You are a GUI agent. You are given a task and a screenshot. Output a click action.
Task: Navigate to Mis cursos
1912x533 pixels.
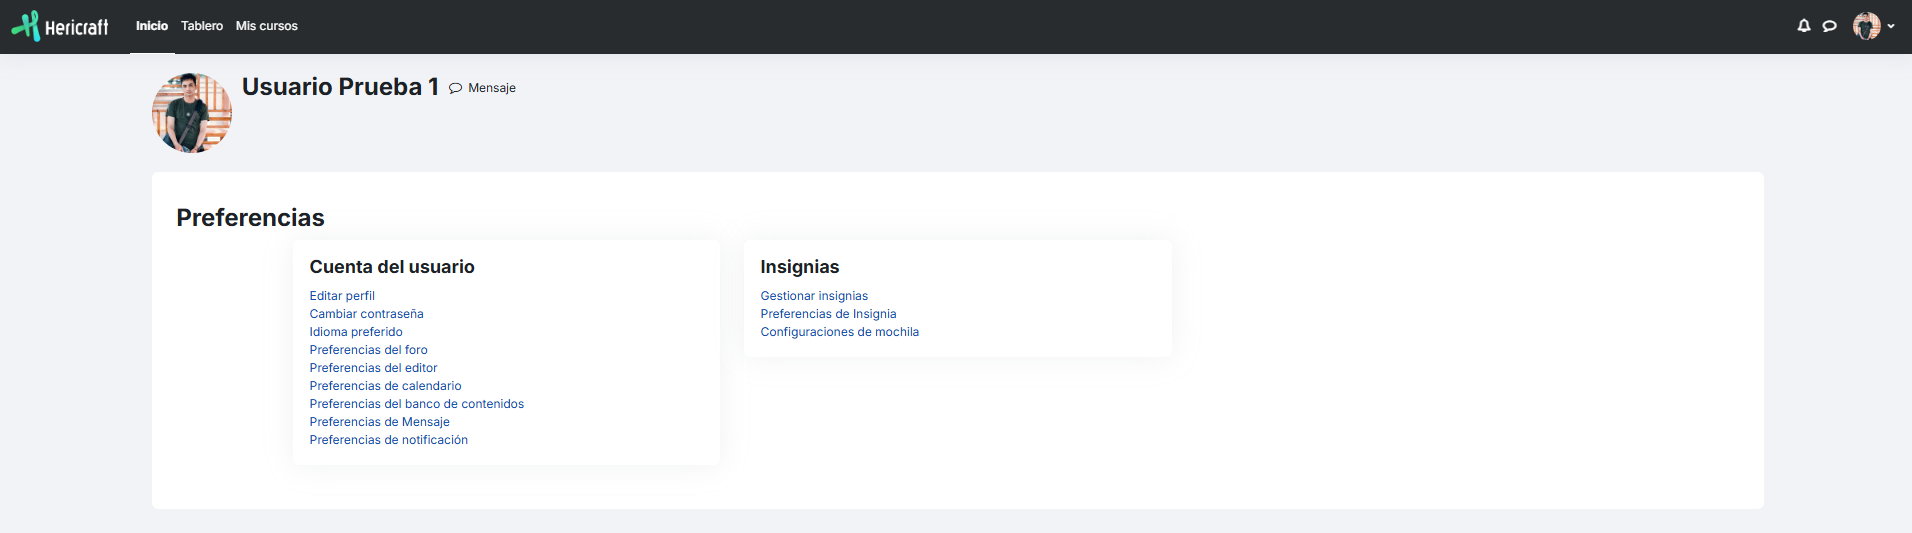[x=267, y=26]
